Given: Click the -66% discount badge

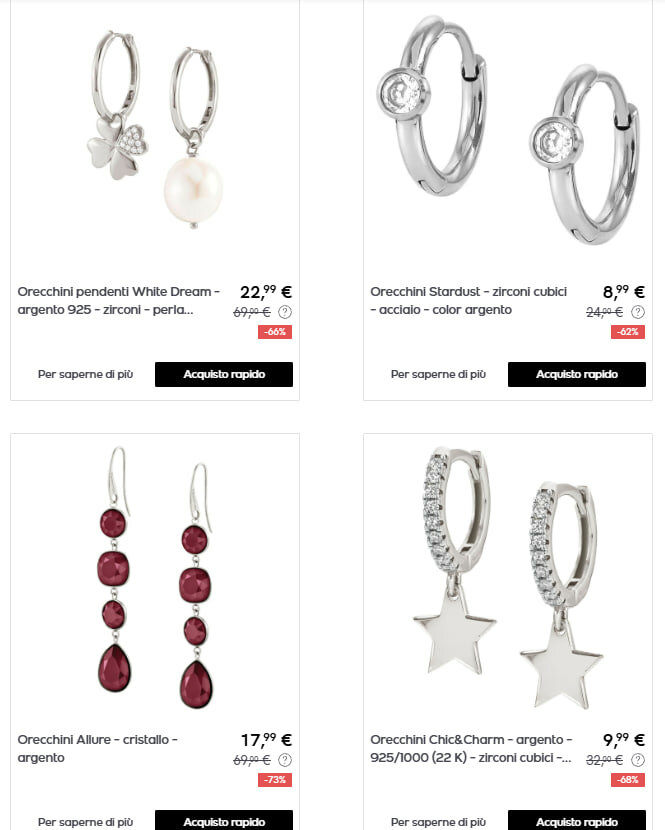Looking at the screenshot, I should pyautogui.click(x=275, y=332).
